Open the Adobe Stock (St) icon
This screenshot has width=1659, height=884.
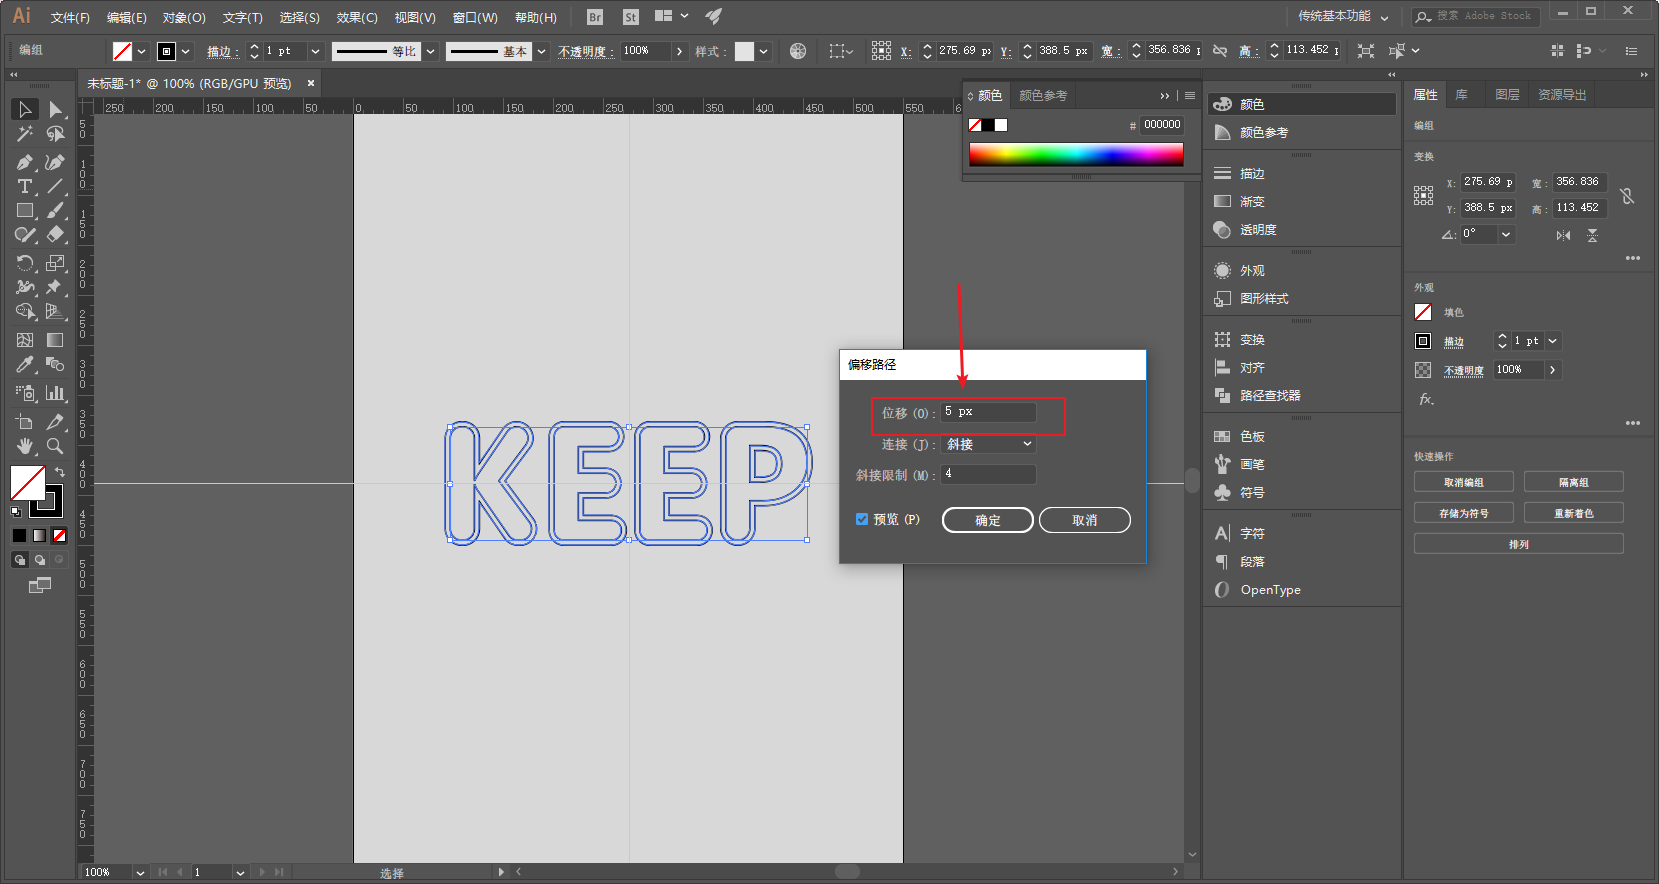pos(630,17)
